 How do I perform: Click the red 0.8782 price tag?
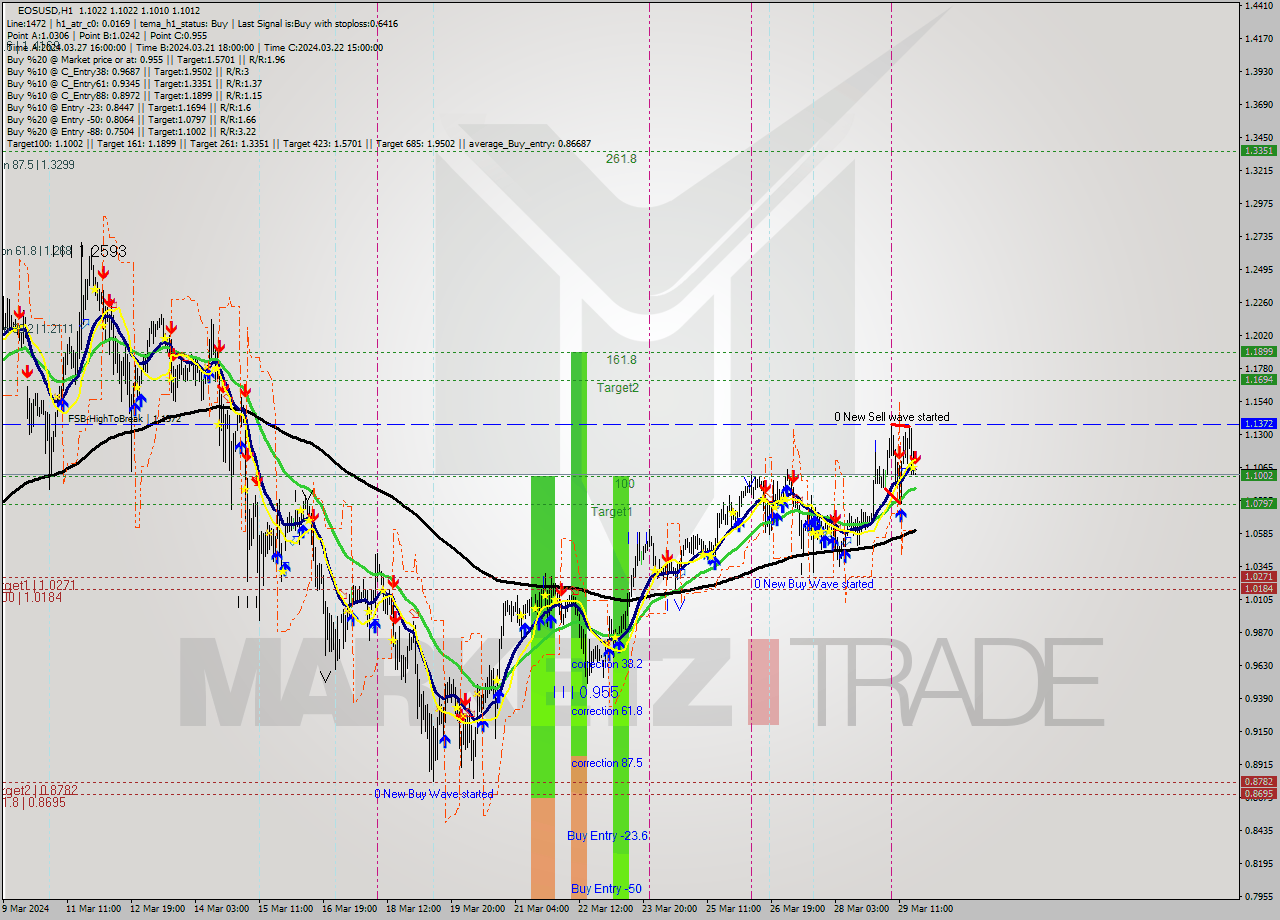tap(1257, 781)
